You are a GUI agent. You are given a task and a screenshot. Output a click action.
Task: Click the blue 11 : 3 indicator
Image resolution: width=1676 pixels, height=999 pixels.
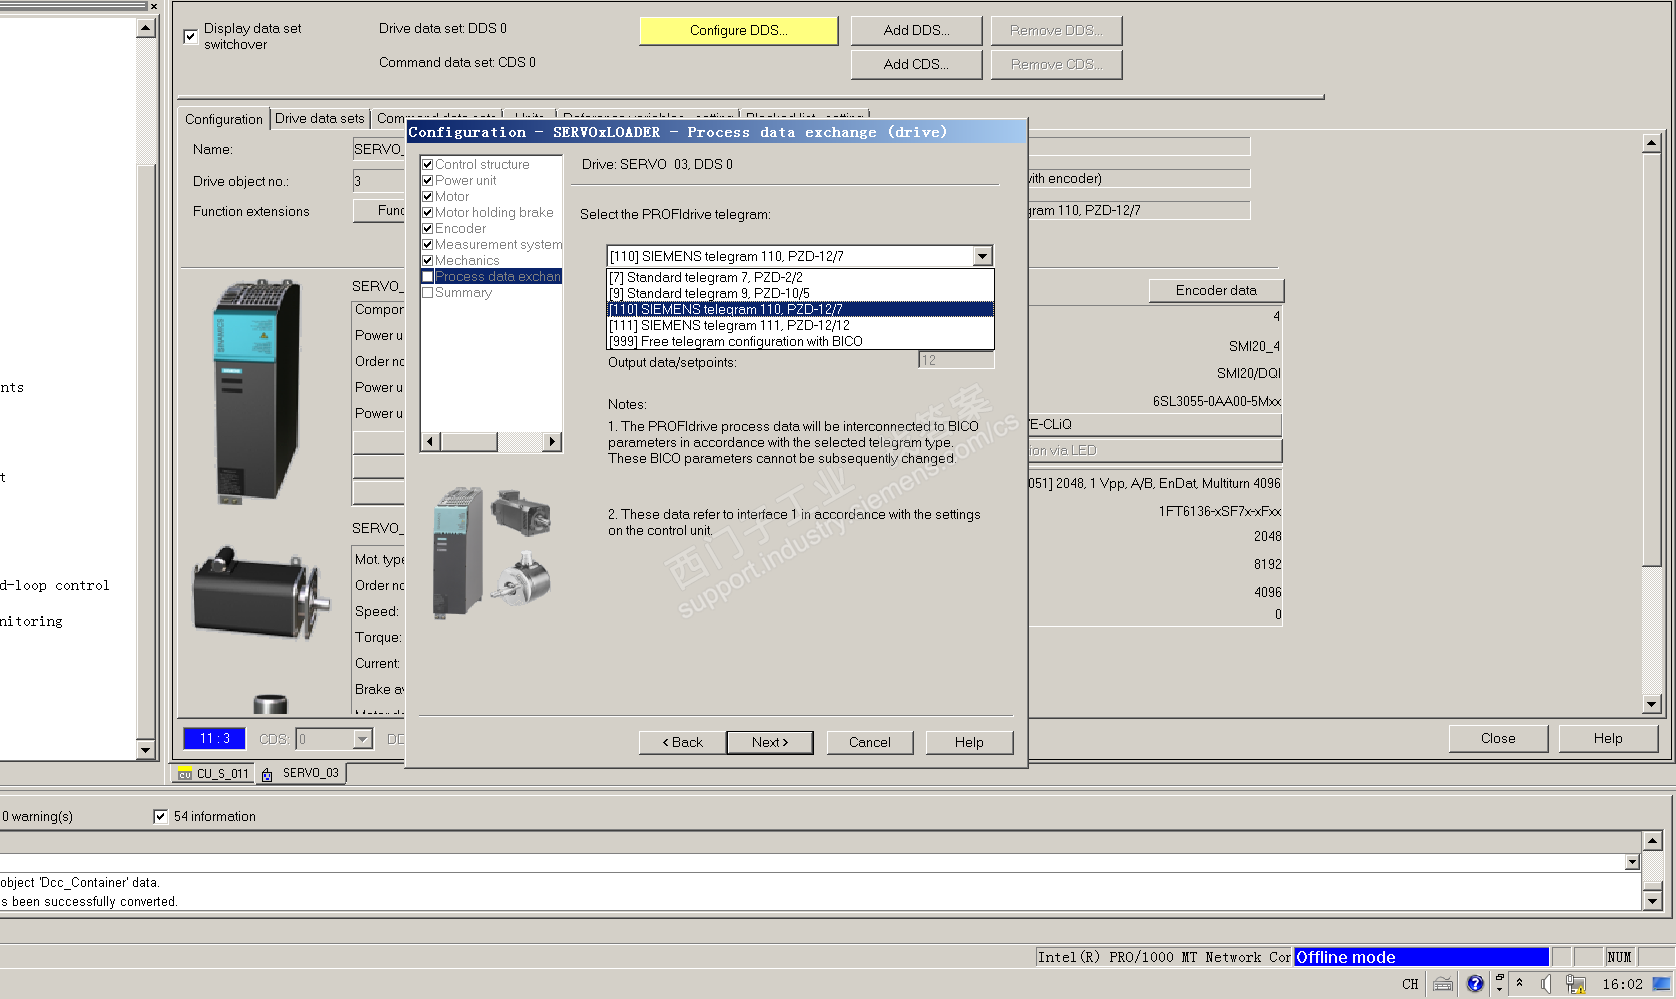[x=215, y=739]
